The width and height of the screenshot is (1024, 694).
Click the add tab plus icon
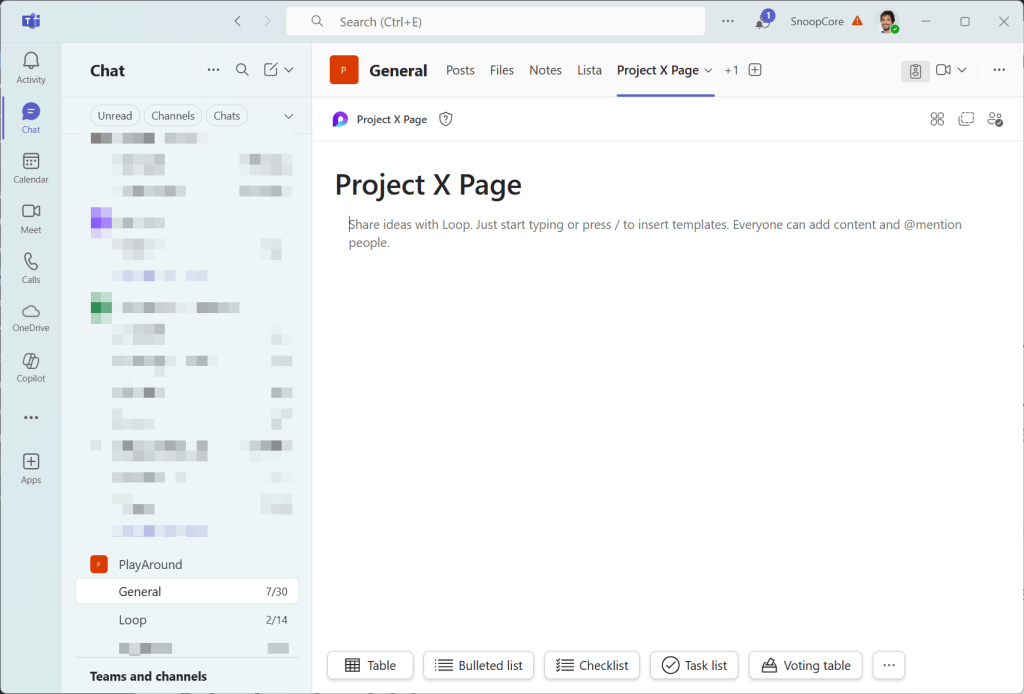[756, 70]
